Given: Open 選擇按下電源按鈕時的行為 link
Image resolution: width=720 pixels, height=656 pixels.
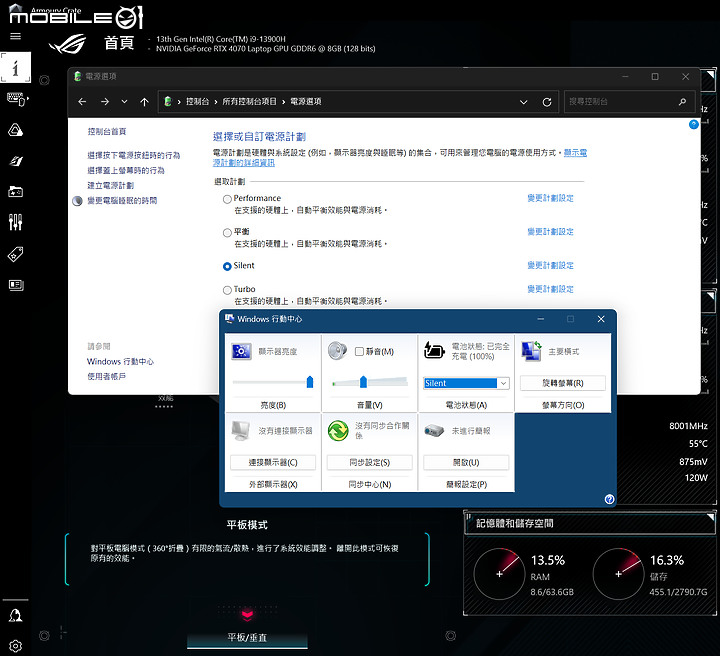Looking at the screenshot, I should point(134,156).
